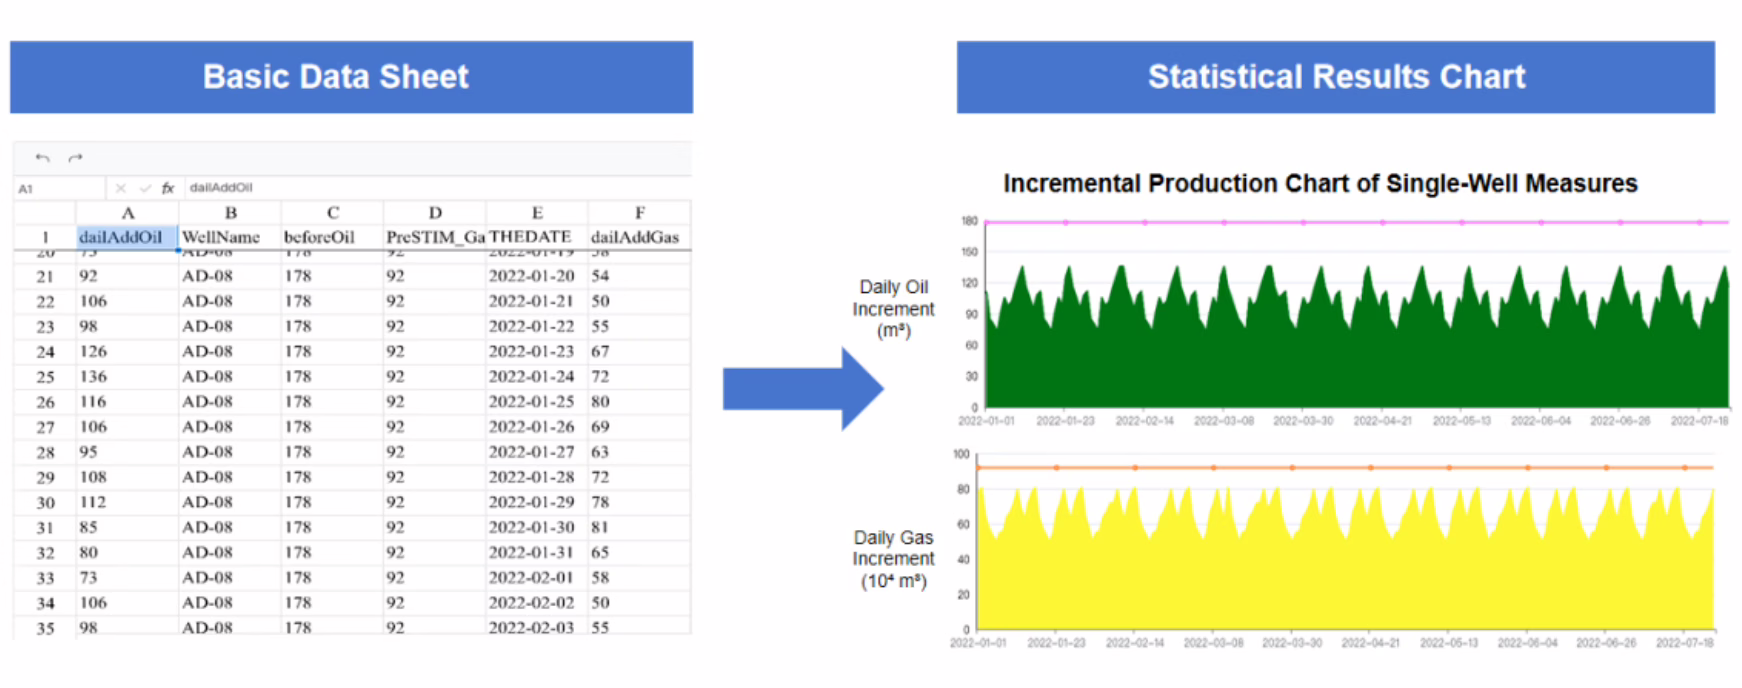Screen dimensions: 1742x688
Task: Click the Basic Data Sheet banner
Action: pyautogui.click(x=351, y=77)
